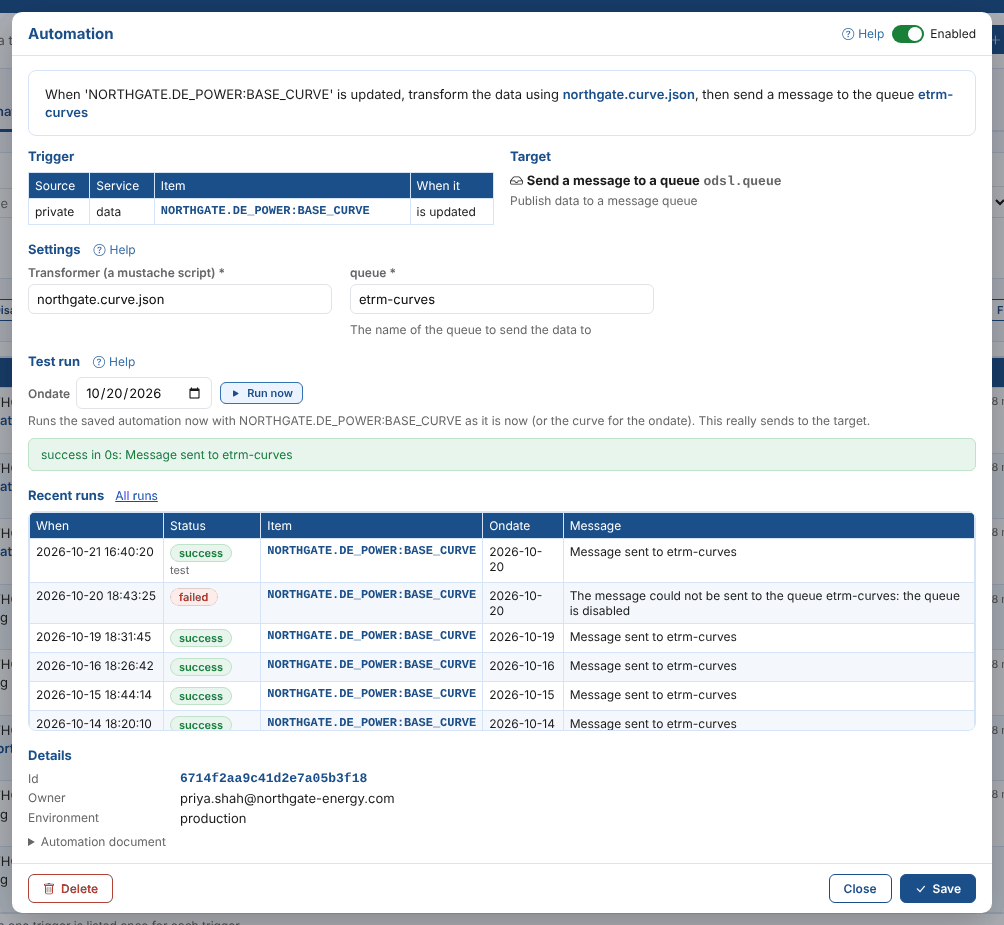Select the When column header in Recent runs

[96, 526]
